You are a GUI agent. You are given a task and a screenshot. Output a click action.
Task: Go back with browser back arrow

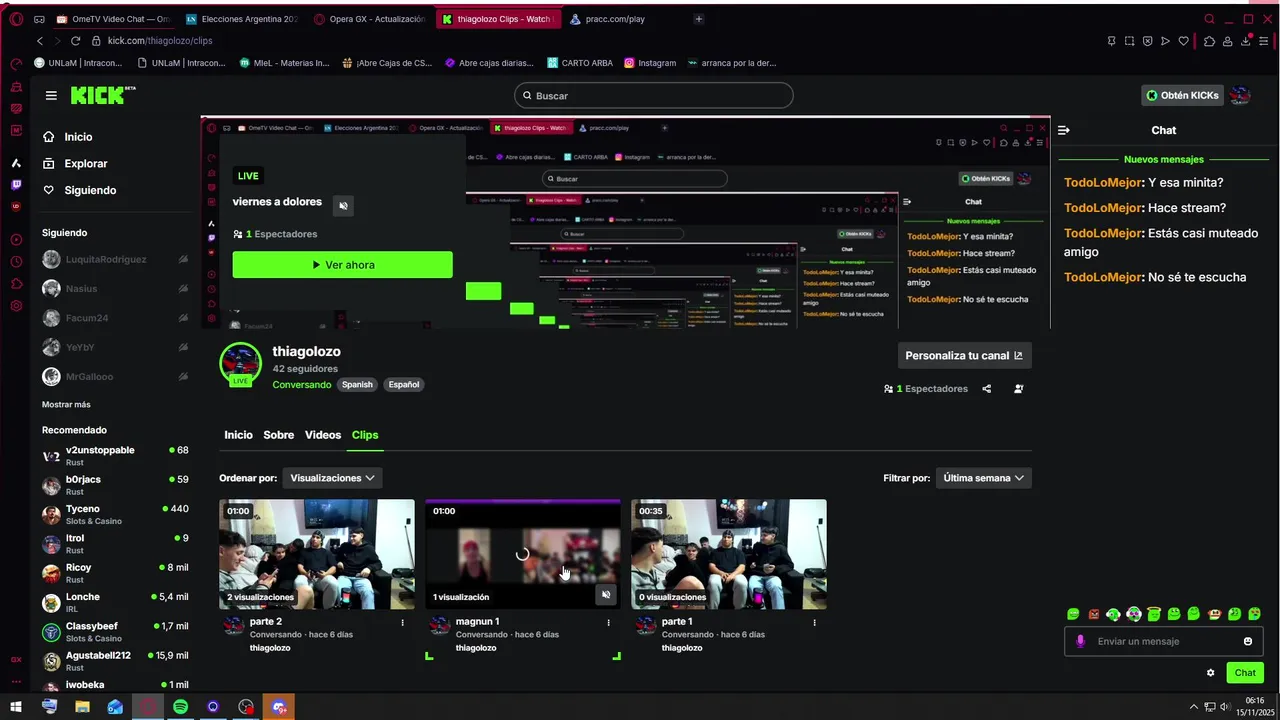pyautogui.click(x=40, y=41)
